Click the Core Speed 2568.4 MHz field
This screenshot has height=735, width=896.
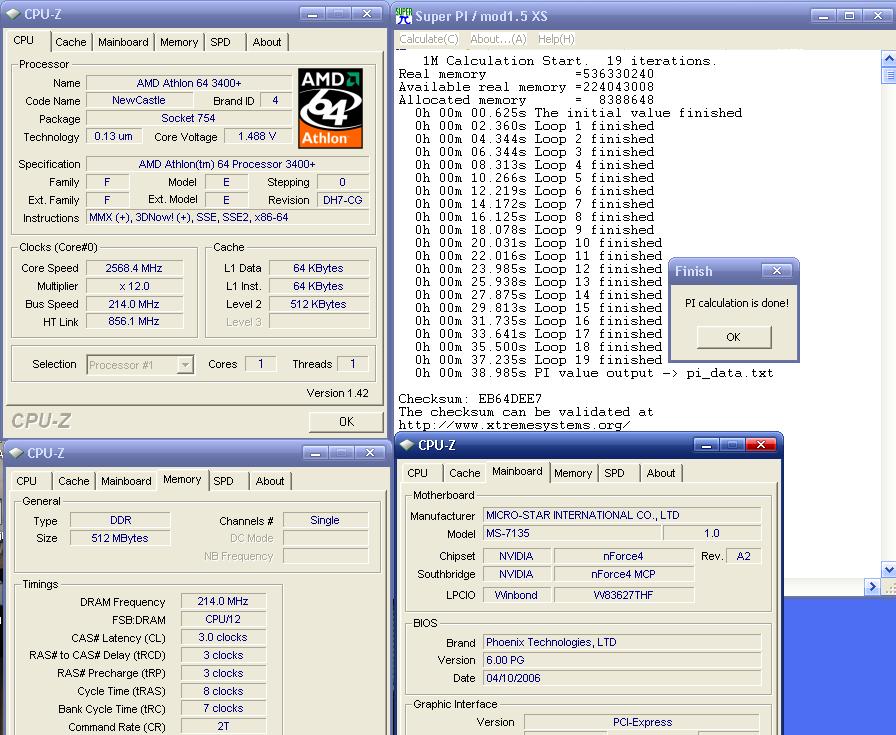point(134,268)
